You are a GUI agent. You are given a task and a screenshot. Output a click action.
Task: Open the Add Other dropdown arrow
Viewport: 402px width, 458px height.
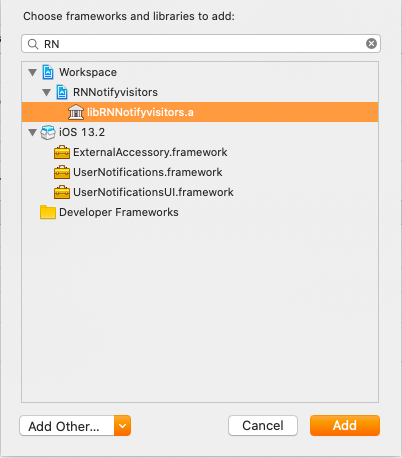point(122,426)
